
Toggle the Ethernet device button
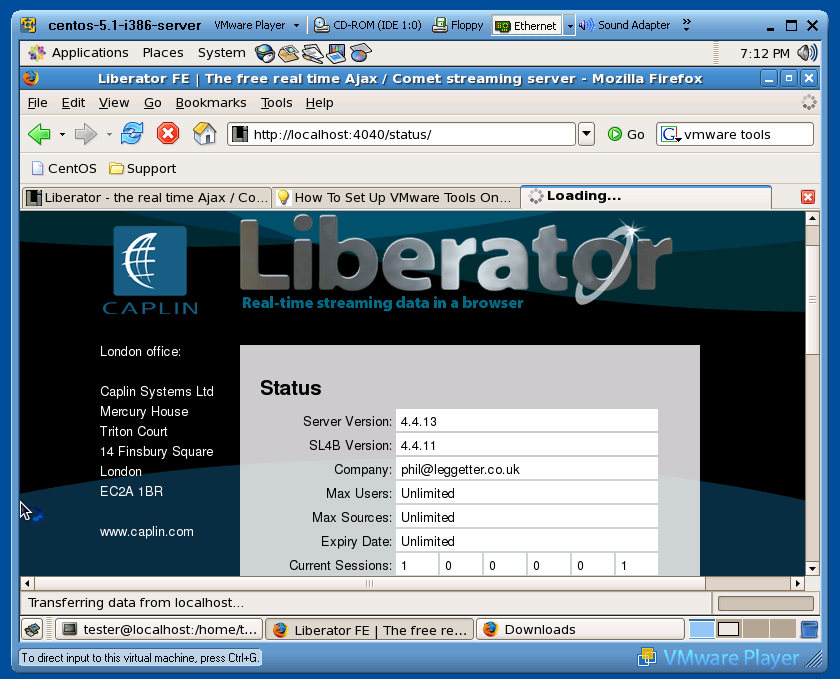pos(526,26)
